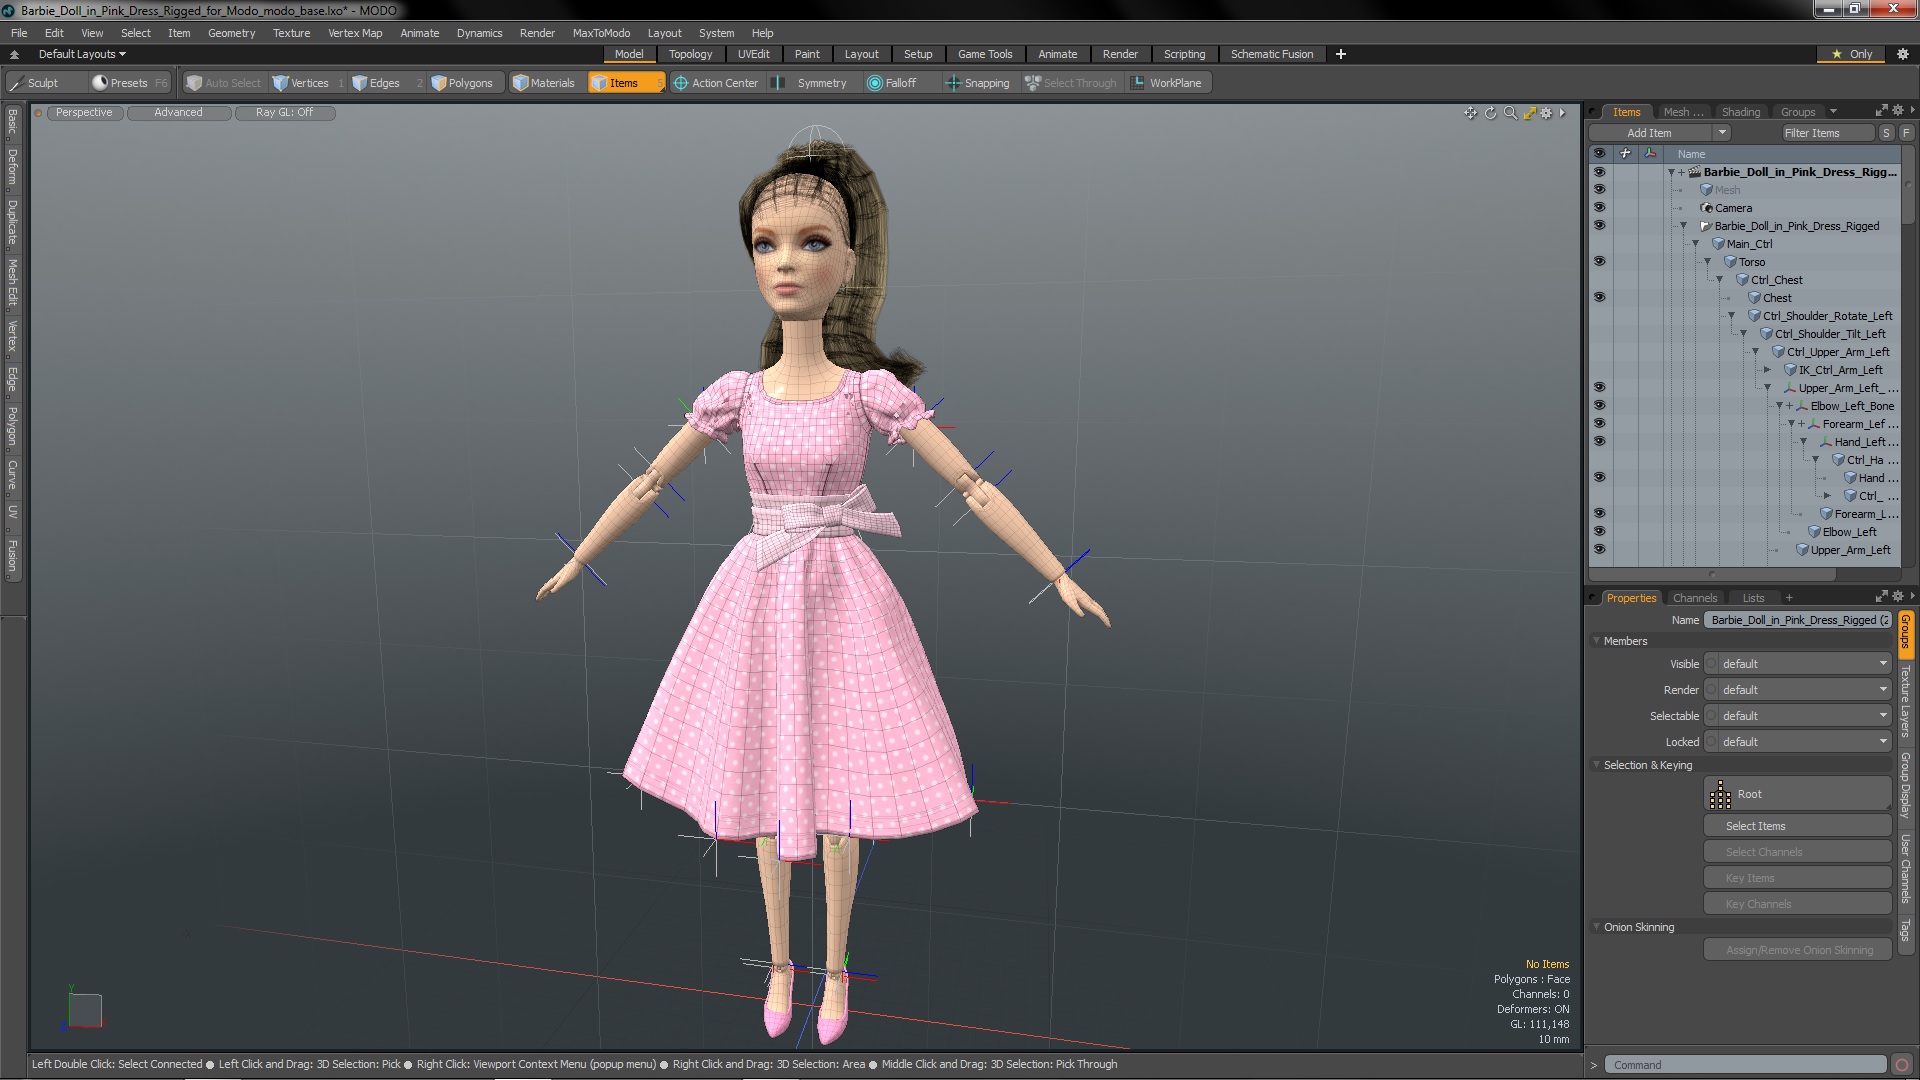Click the viewport pan icon
Screen dimensions: 1920x1080
tap(1470, 113)
